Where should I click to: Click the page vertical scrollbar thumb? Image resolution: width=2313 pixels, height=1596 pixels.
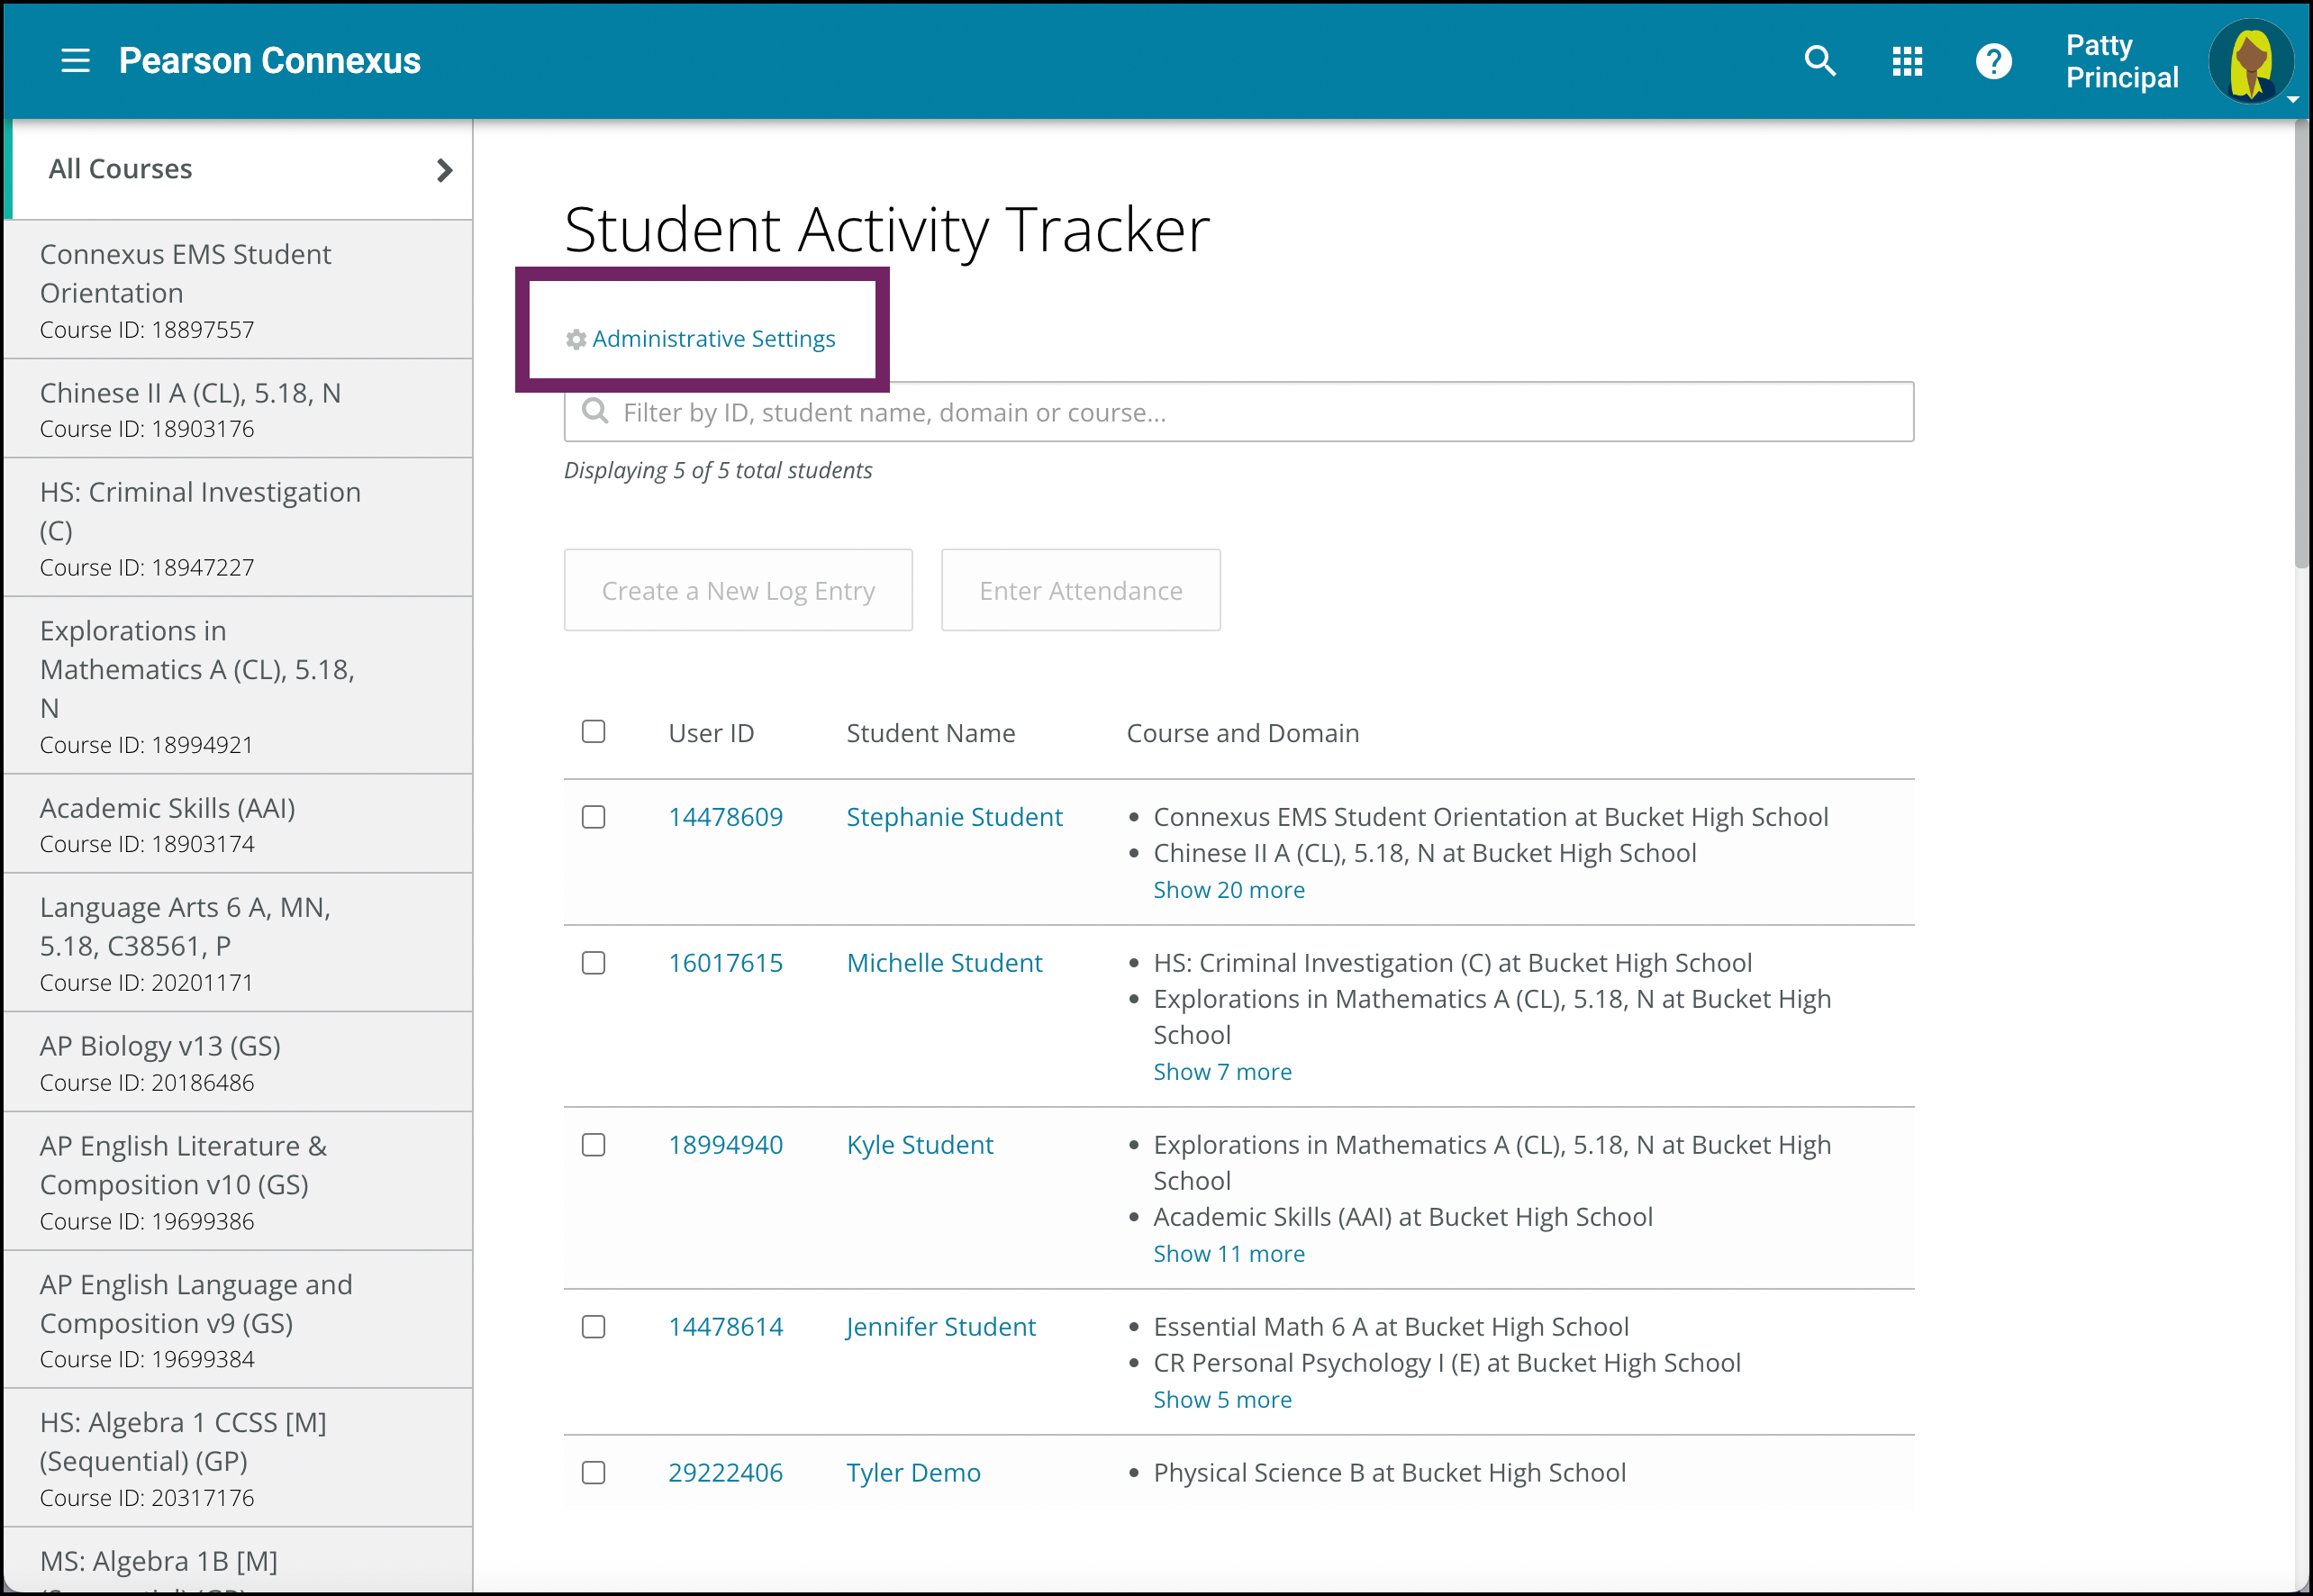[2301, 345]
